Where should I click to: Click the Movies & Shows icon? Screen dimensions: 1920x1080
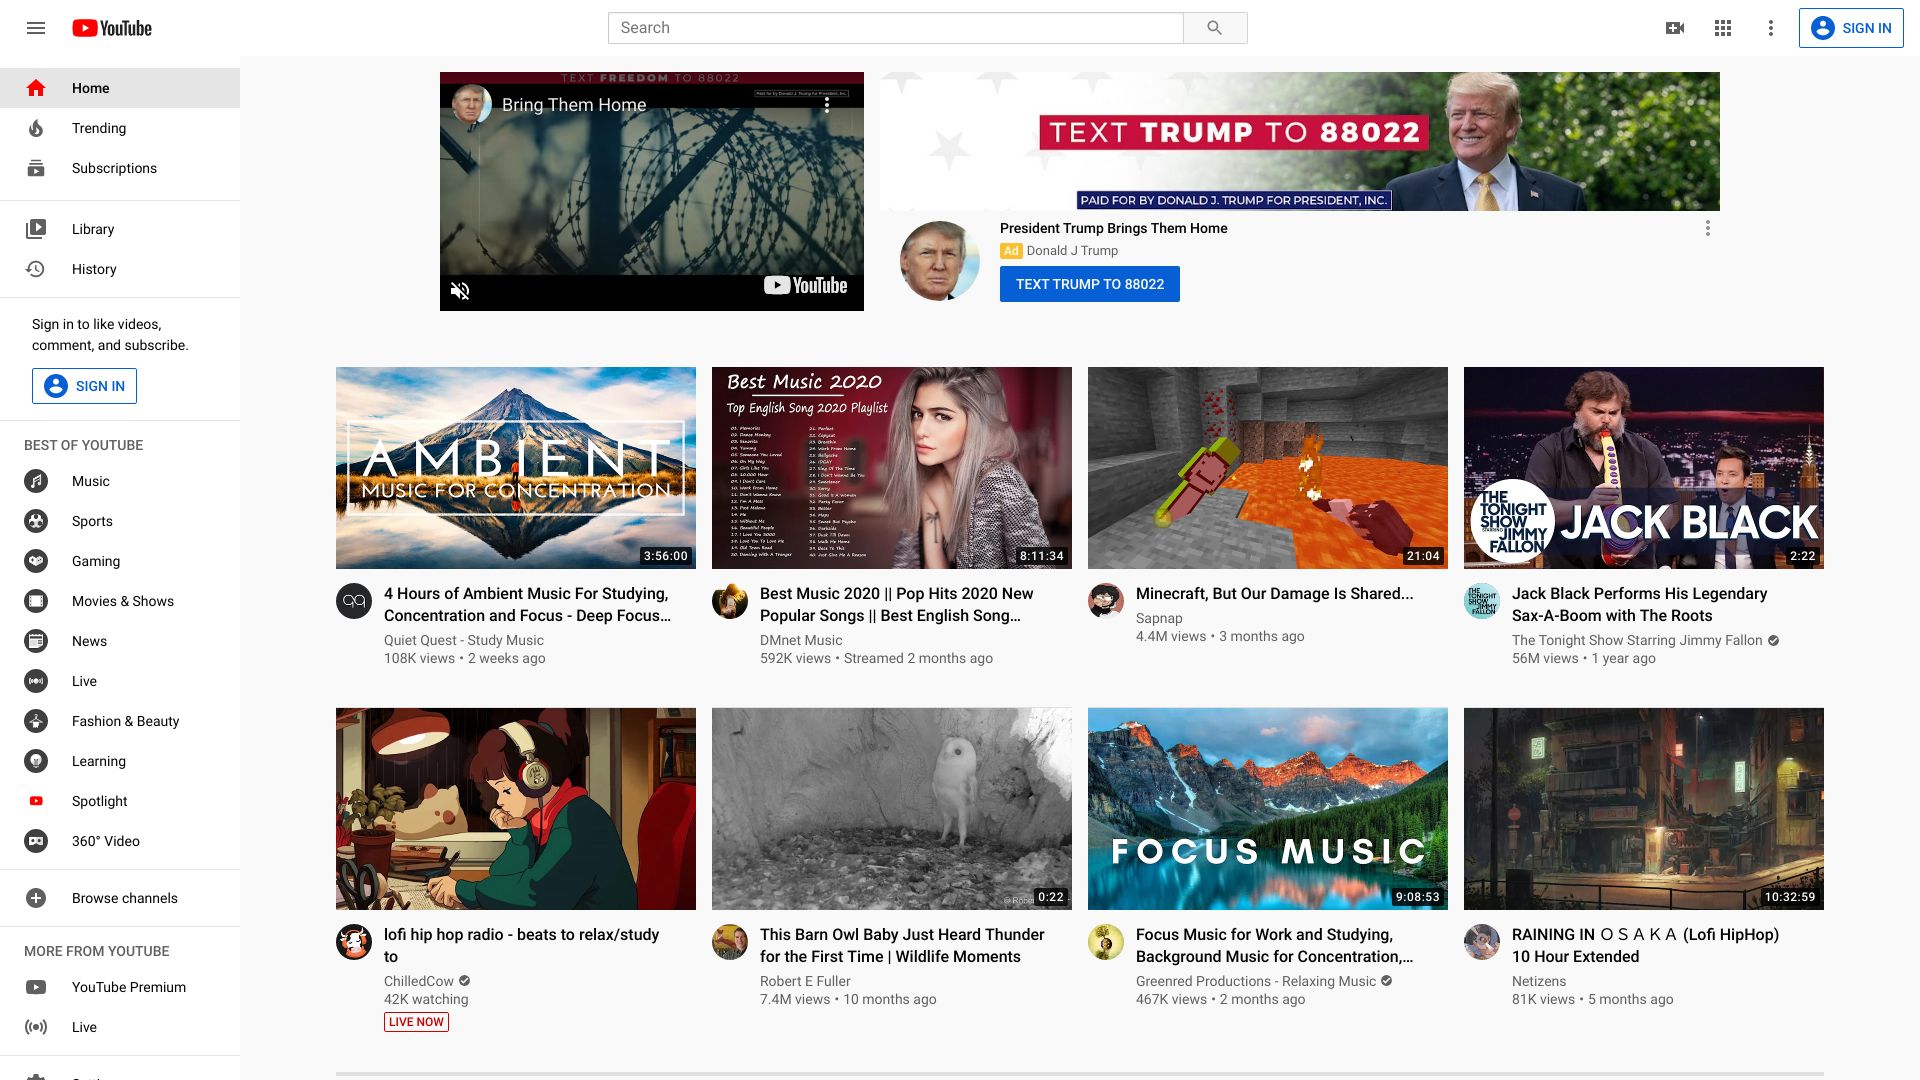pos(36,601)
